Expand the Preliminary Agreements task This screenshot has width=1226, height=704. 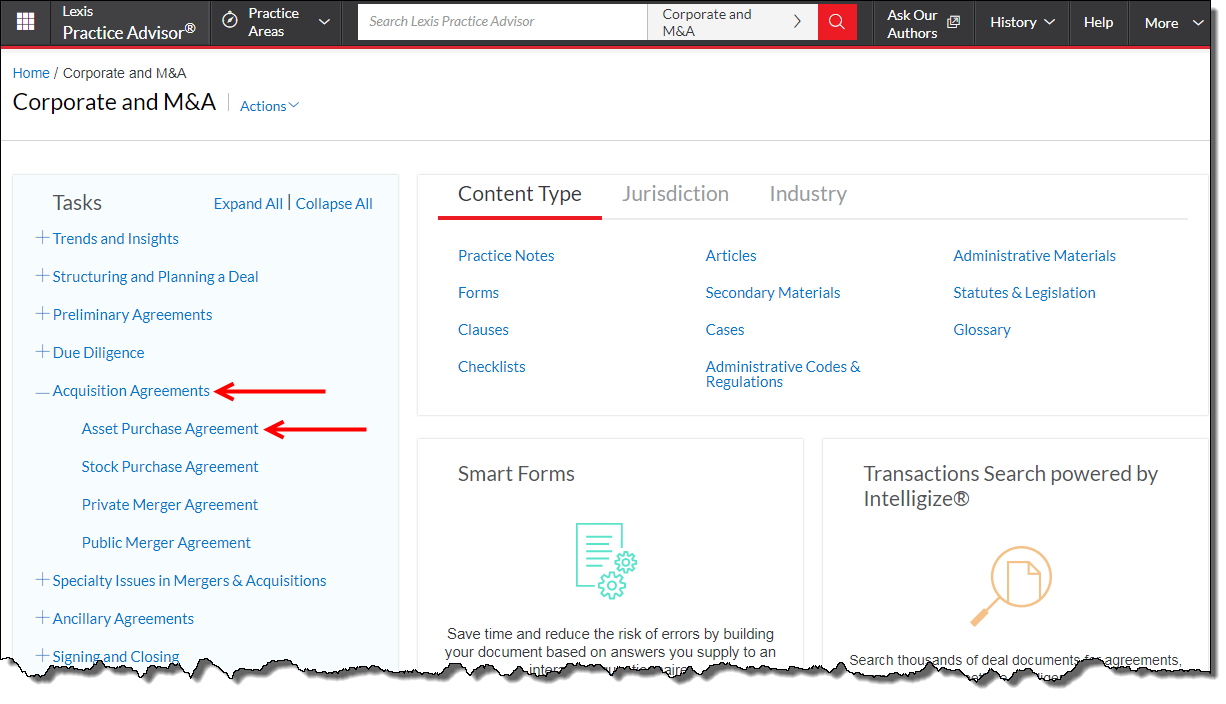tap(42, 314)
